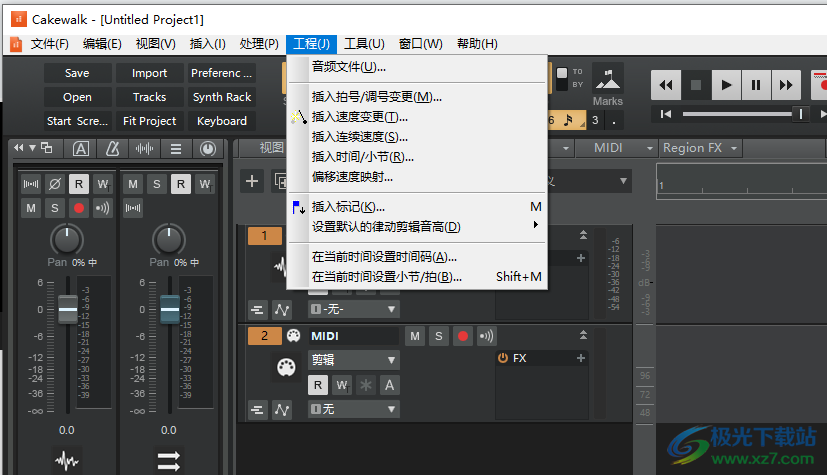Enable write automation on second channel strip
Screen dimensions: 827x475
205,184
